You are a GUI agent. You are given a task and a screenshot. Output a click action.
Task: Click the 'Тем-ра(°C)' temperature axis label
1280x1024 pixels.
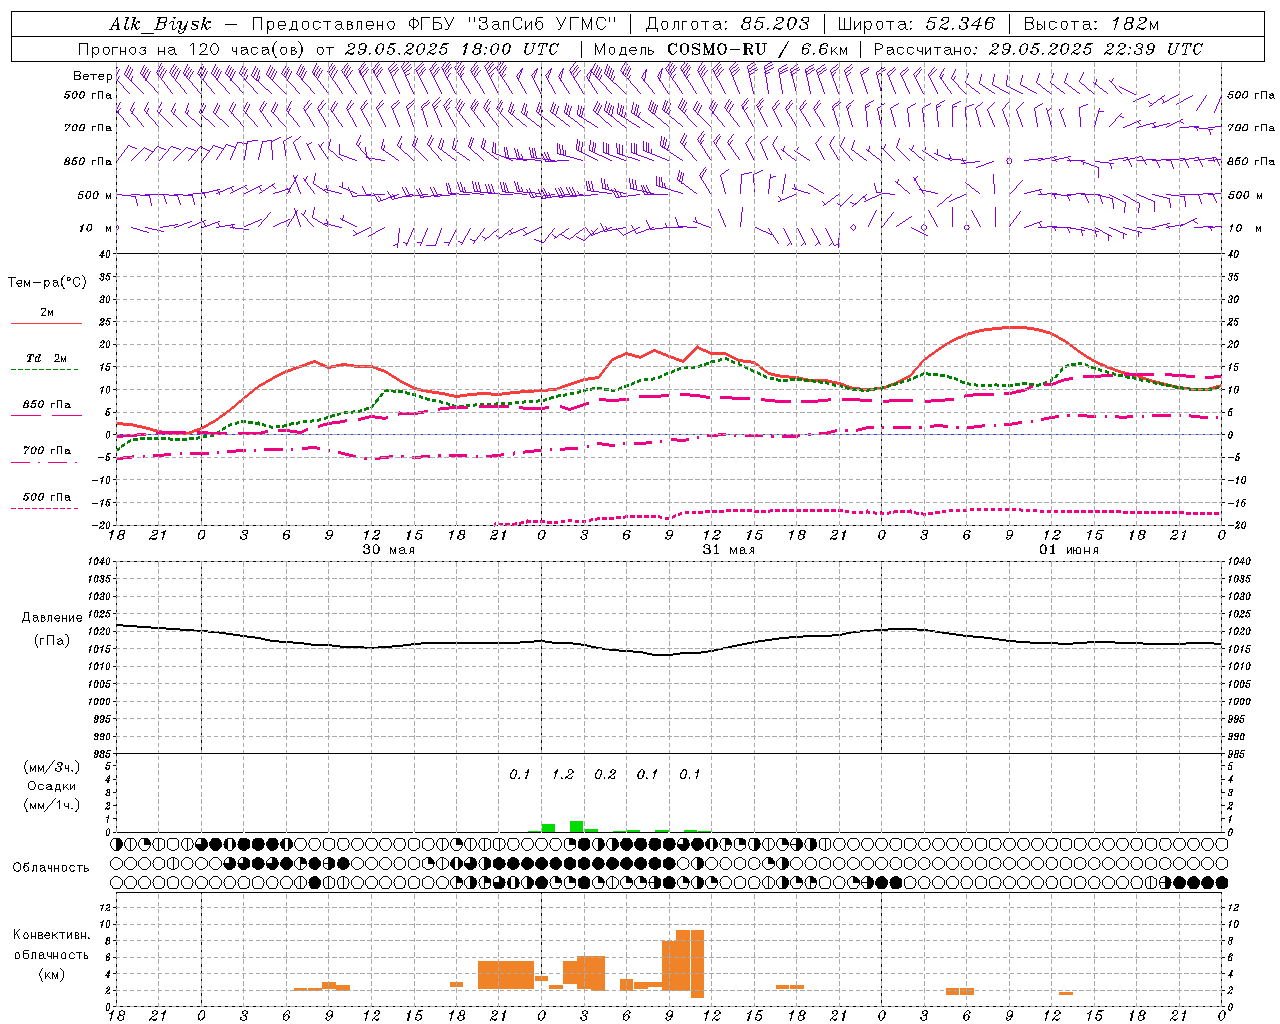pos(47,283)
